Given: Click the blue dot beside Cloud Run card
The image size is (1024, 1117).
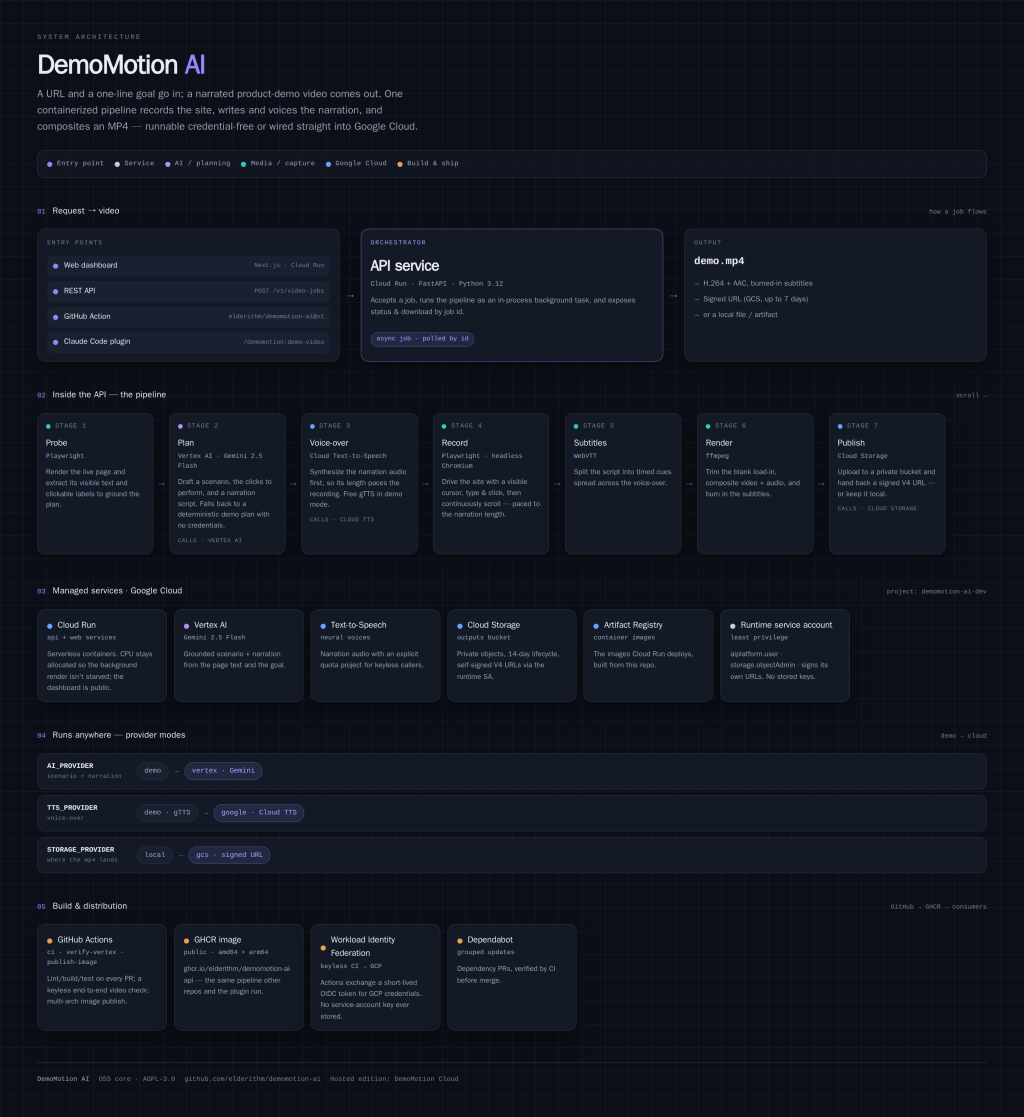Looking at the screenshot, I should pyautogui.click(x=50, y=625).
